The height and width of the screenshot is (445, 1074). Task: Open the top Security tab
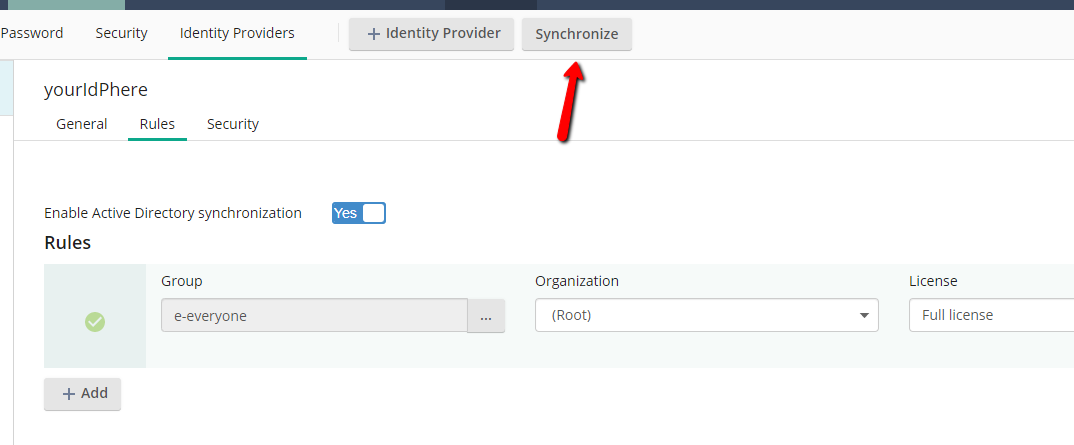[x=121, y=33]
